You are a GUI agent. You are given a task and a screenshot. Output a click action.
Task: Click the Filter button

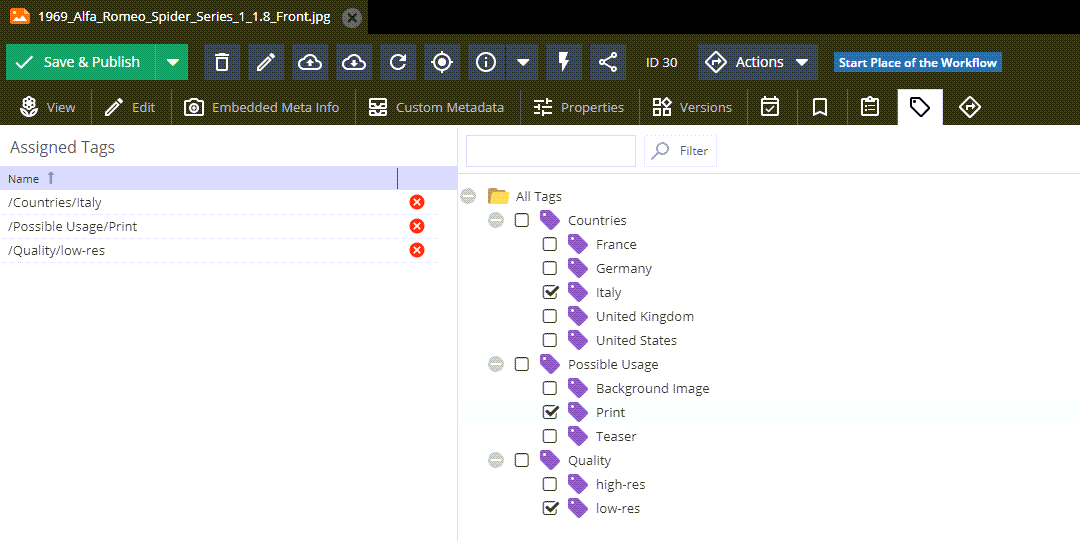[680, 151]
